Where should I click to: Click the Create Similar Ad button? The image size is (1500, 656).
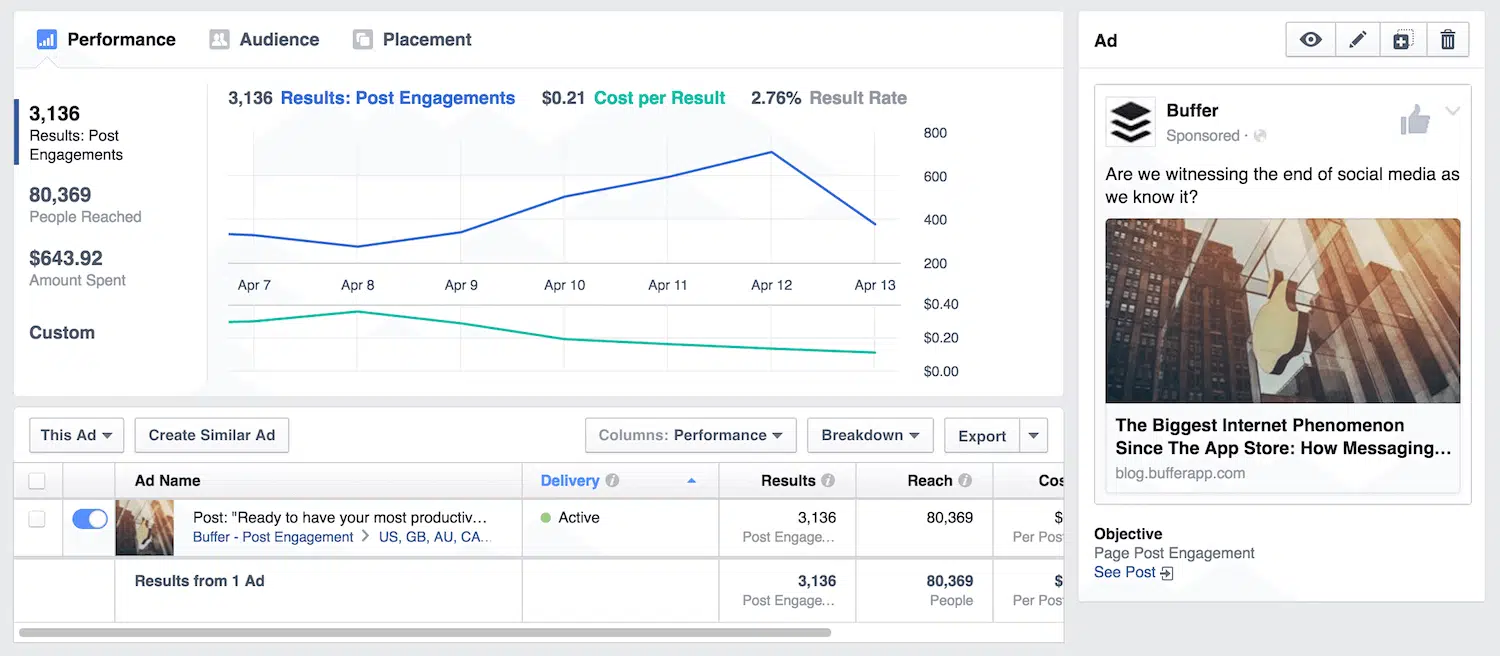point(211,436)
